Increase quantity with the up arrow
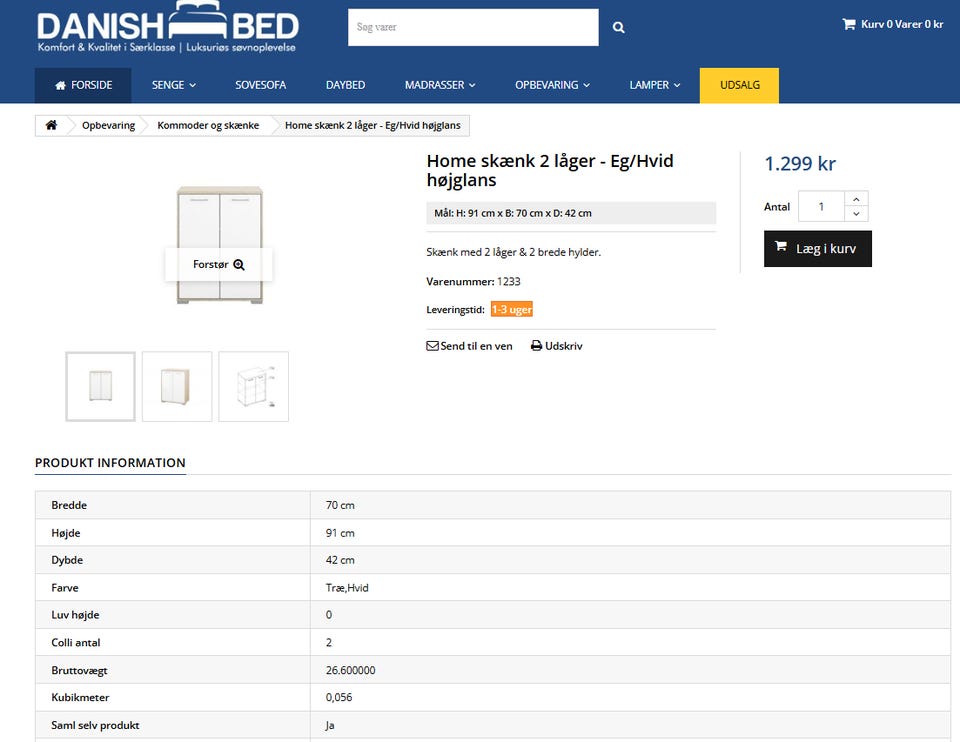960x742 pixels. point(856,199)
